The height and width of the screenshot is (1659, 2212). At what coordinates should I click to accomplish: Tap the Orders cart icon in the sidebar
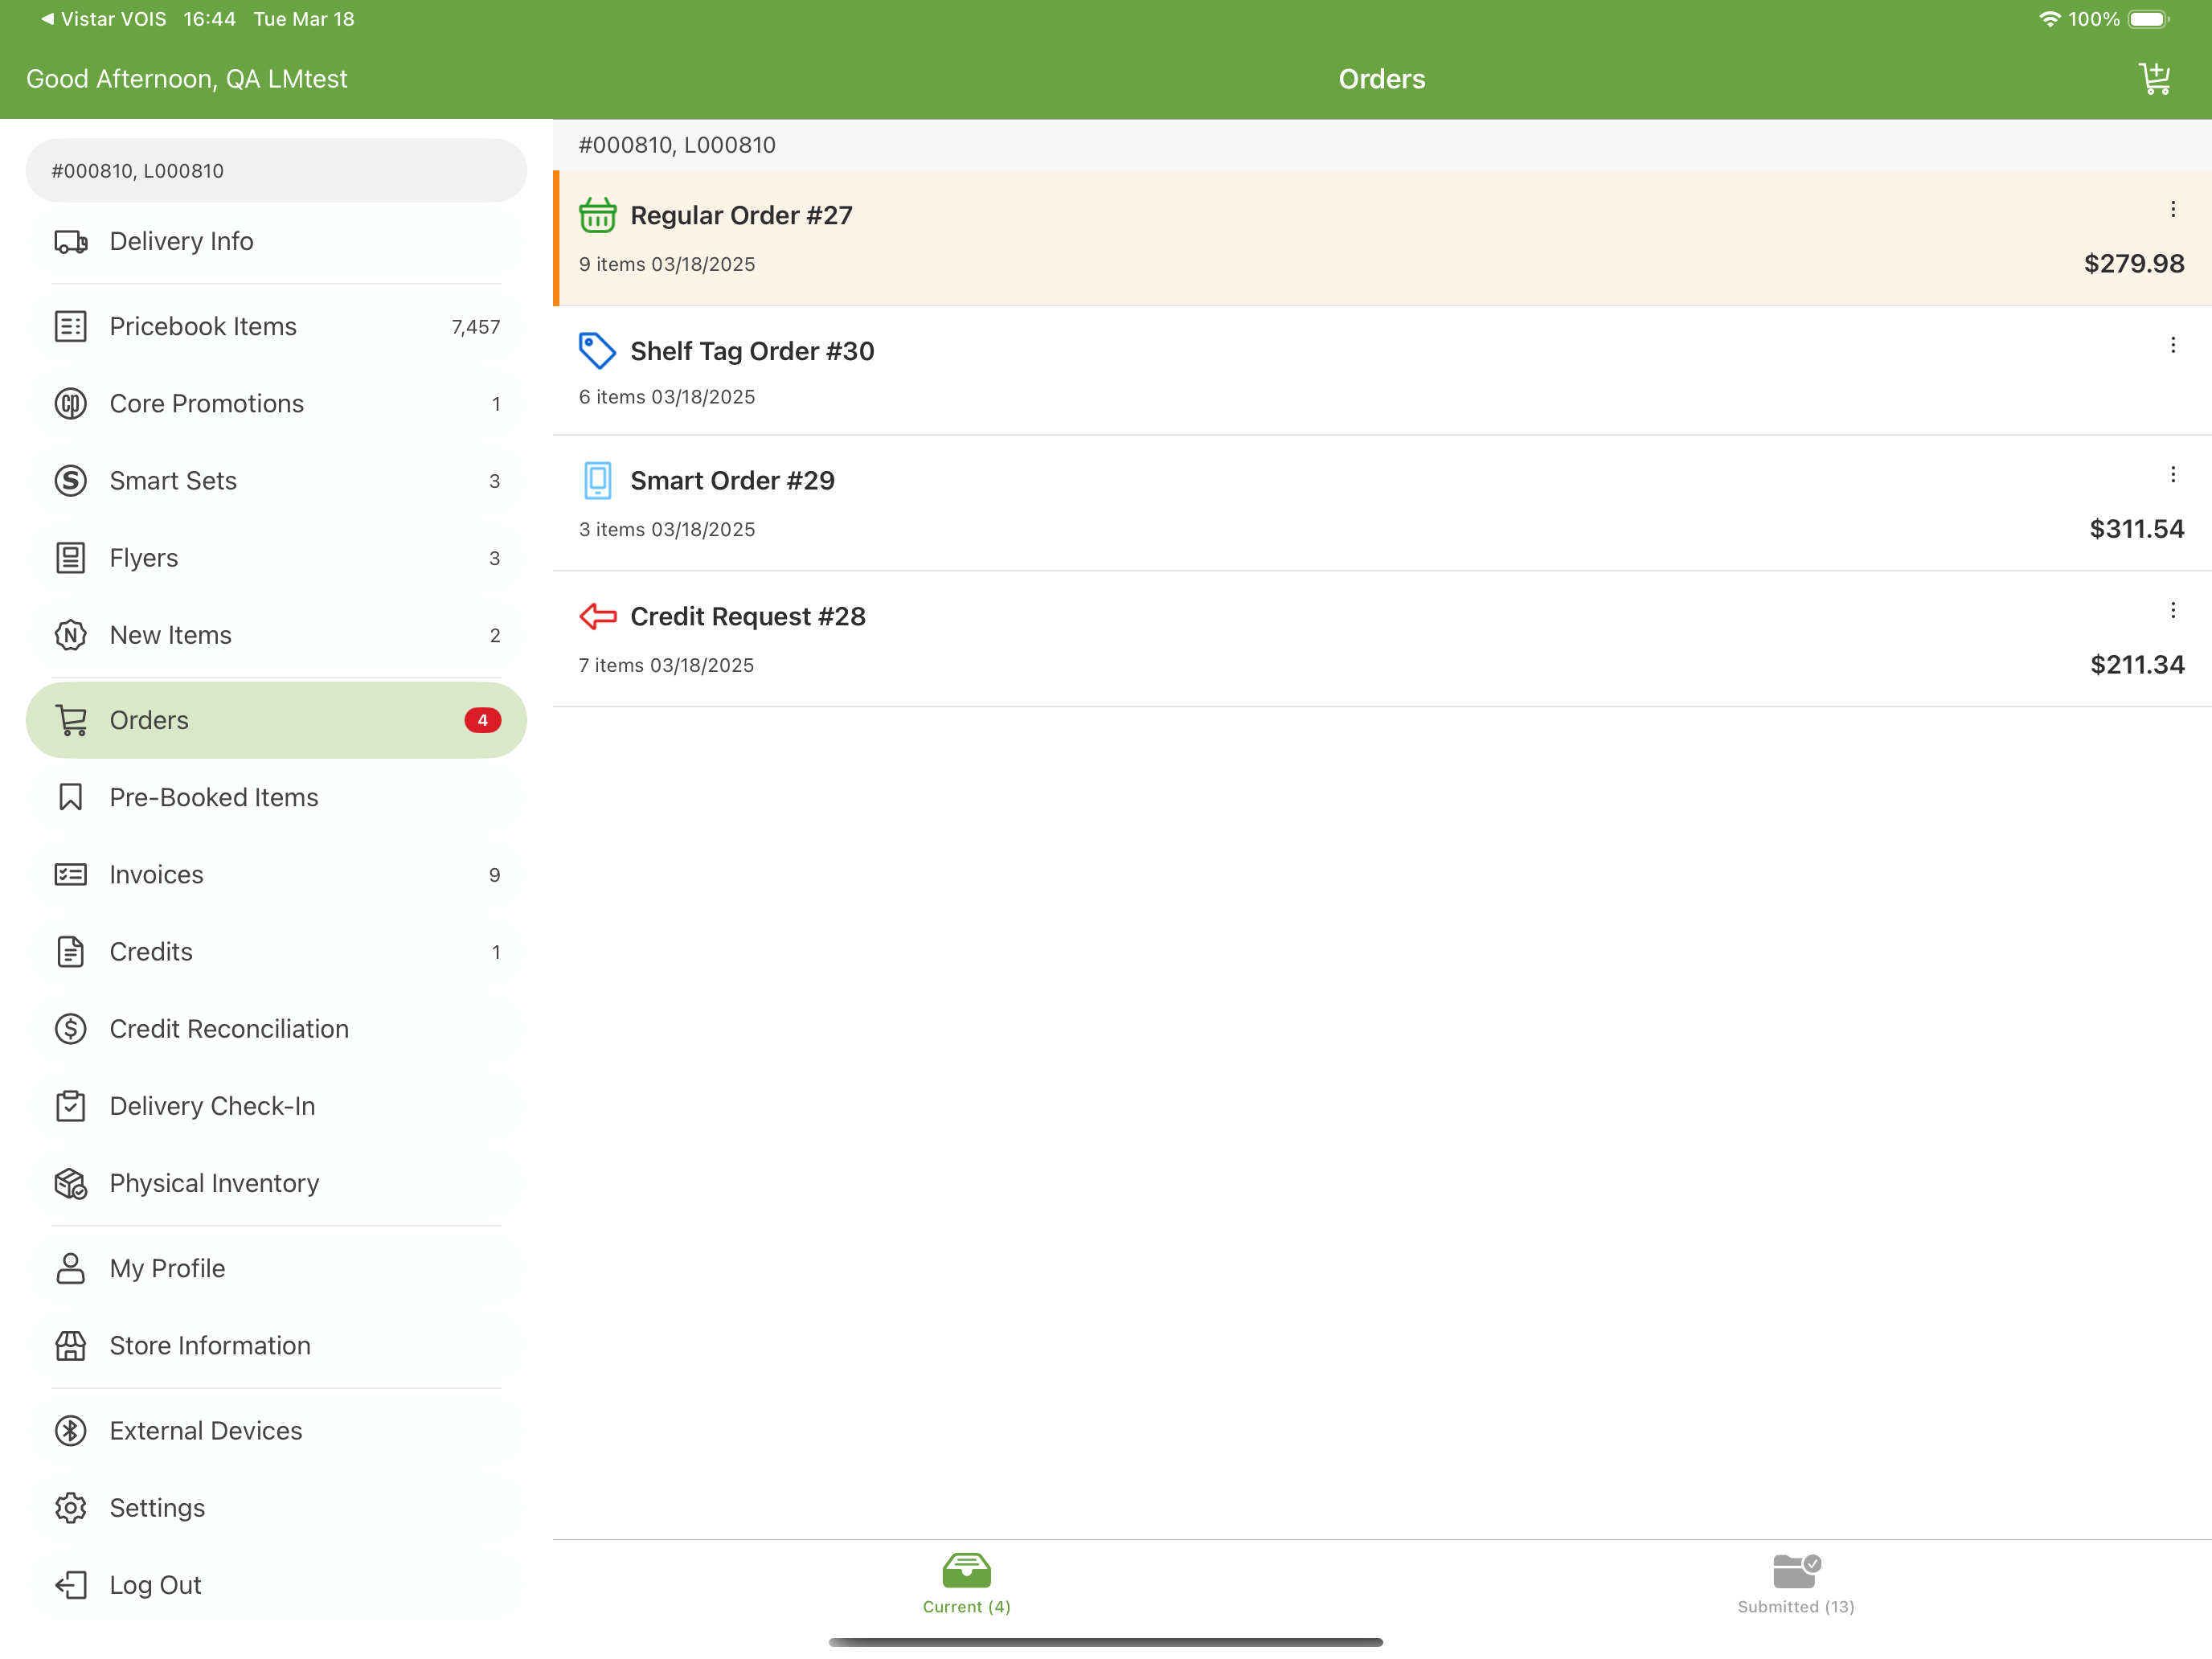point(70,720)
